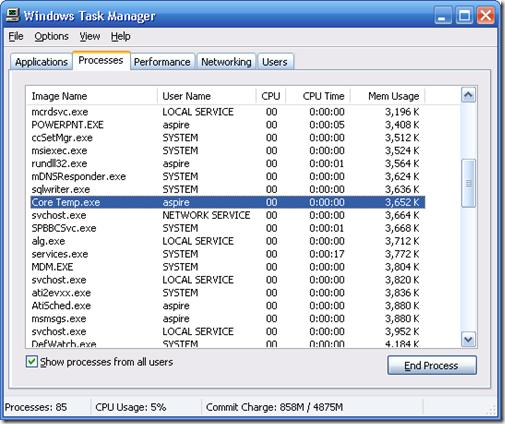The width and height of the screenshot is (505, 424).
Task: Select the Processes tab
Action: point(101,60)
